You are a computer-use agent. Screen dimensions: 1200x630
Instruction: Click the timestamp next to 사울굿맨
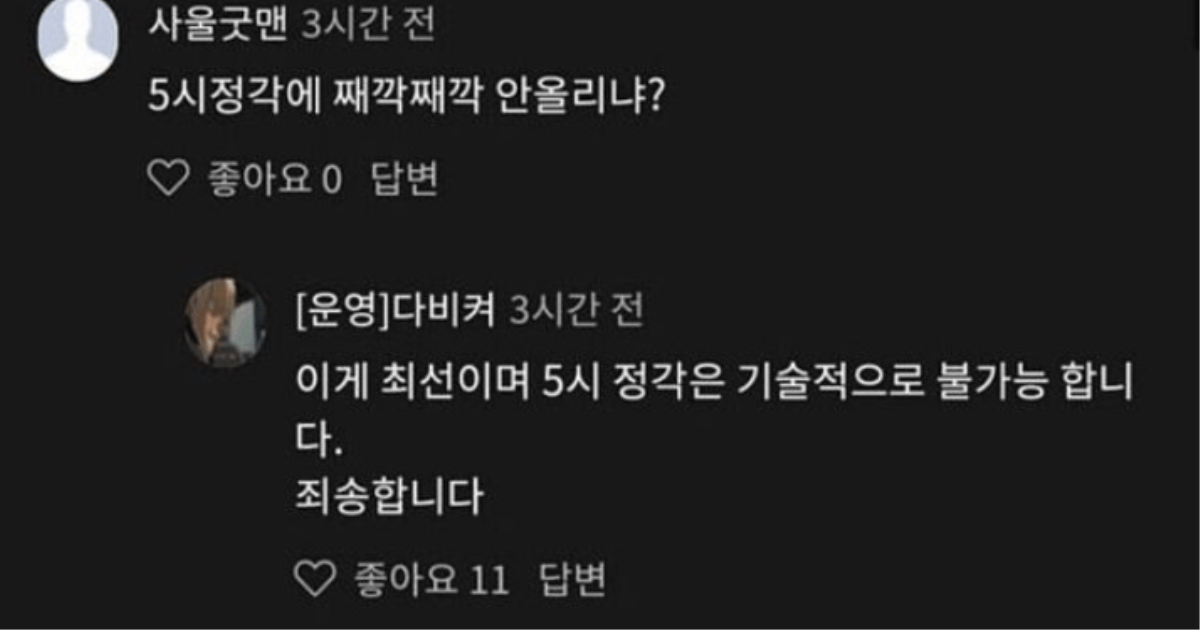[x=367, y=25]
